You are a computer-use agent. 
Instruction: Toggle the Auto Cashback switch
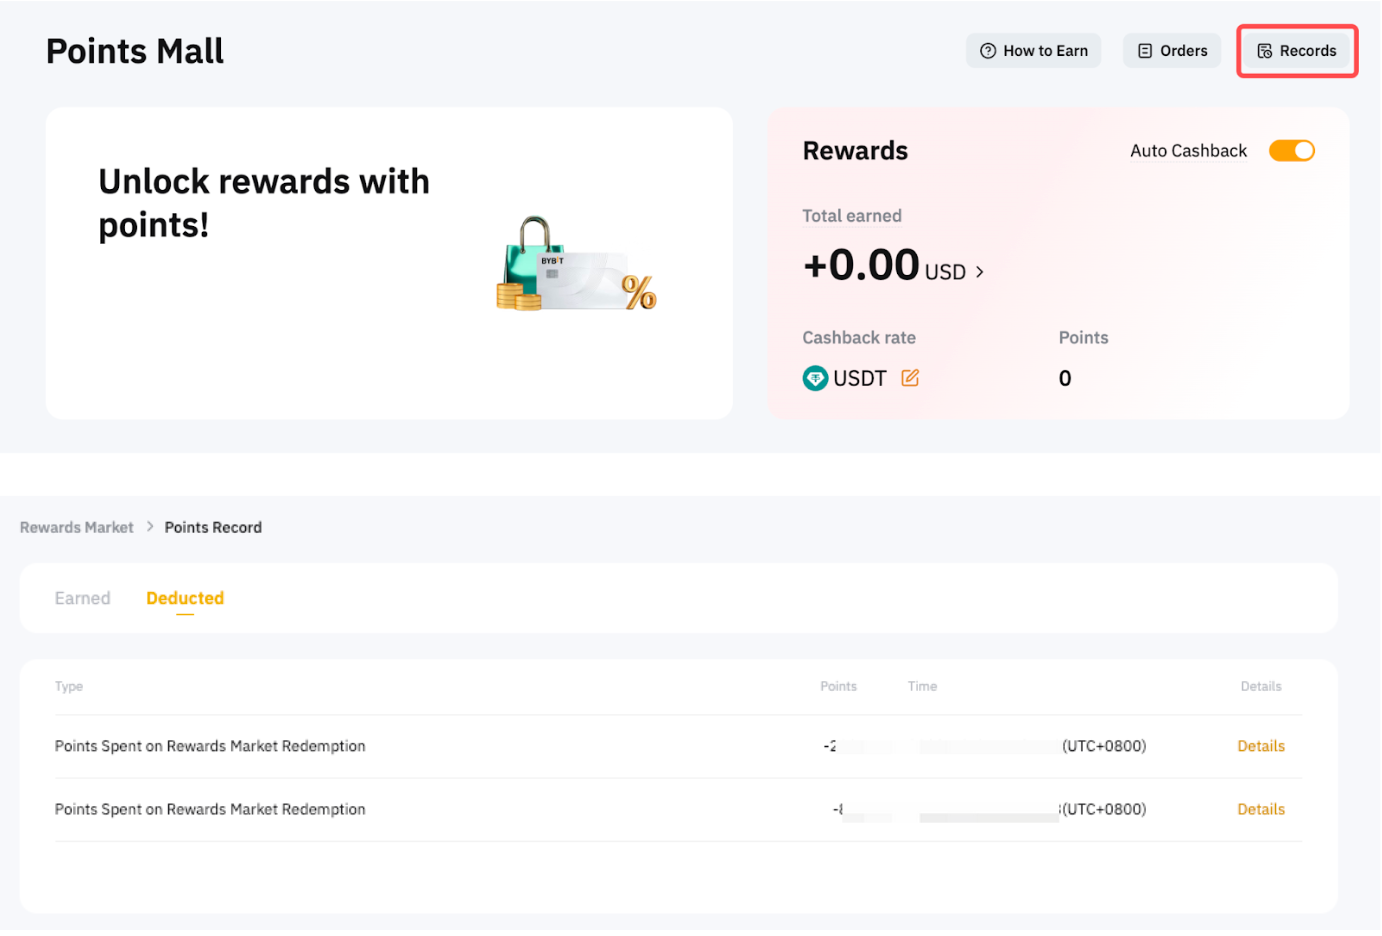[1291, 151]
